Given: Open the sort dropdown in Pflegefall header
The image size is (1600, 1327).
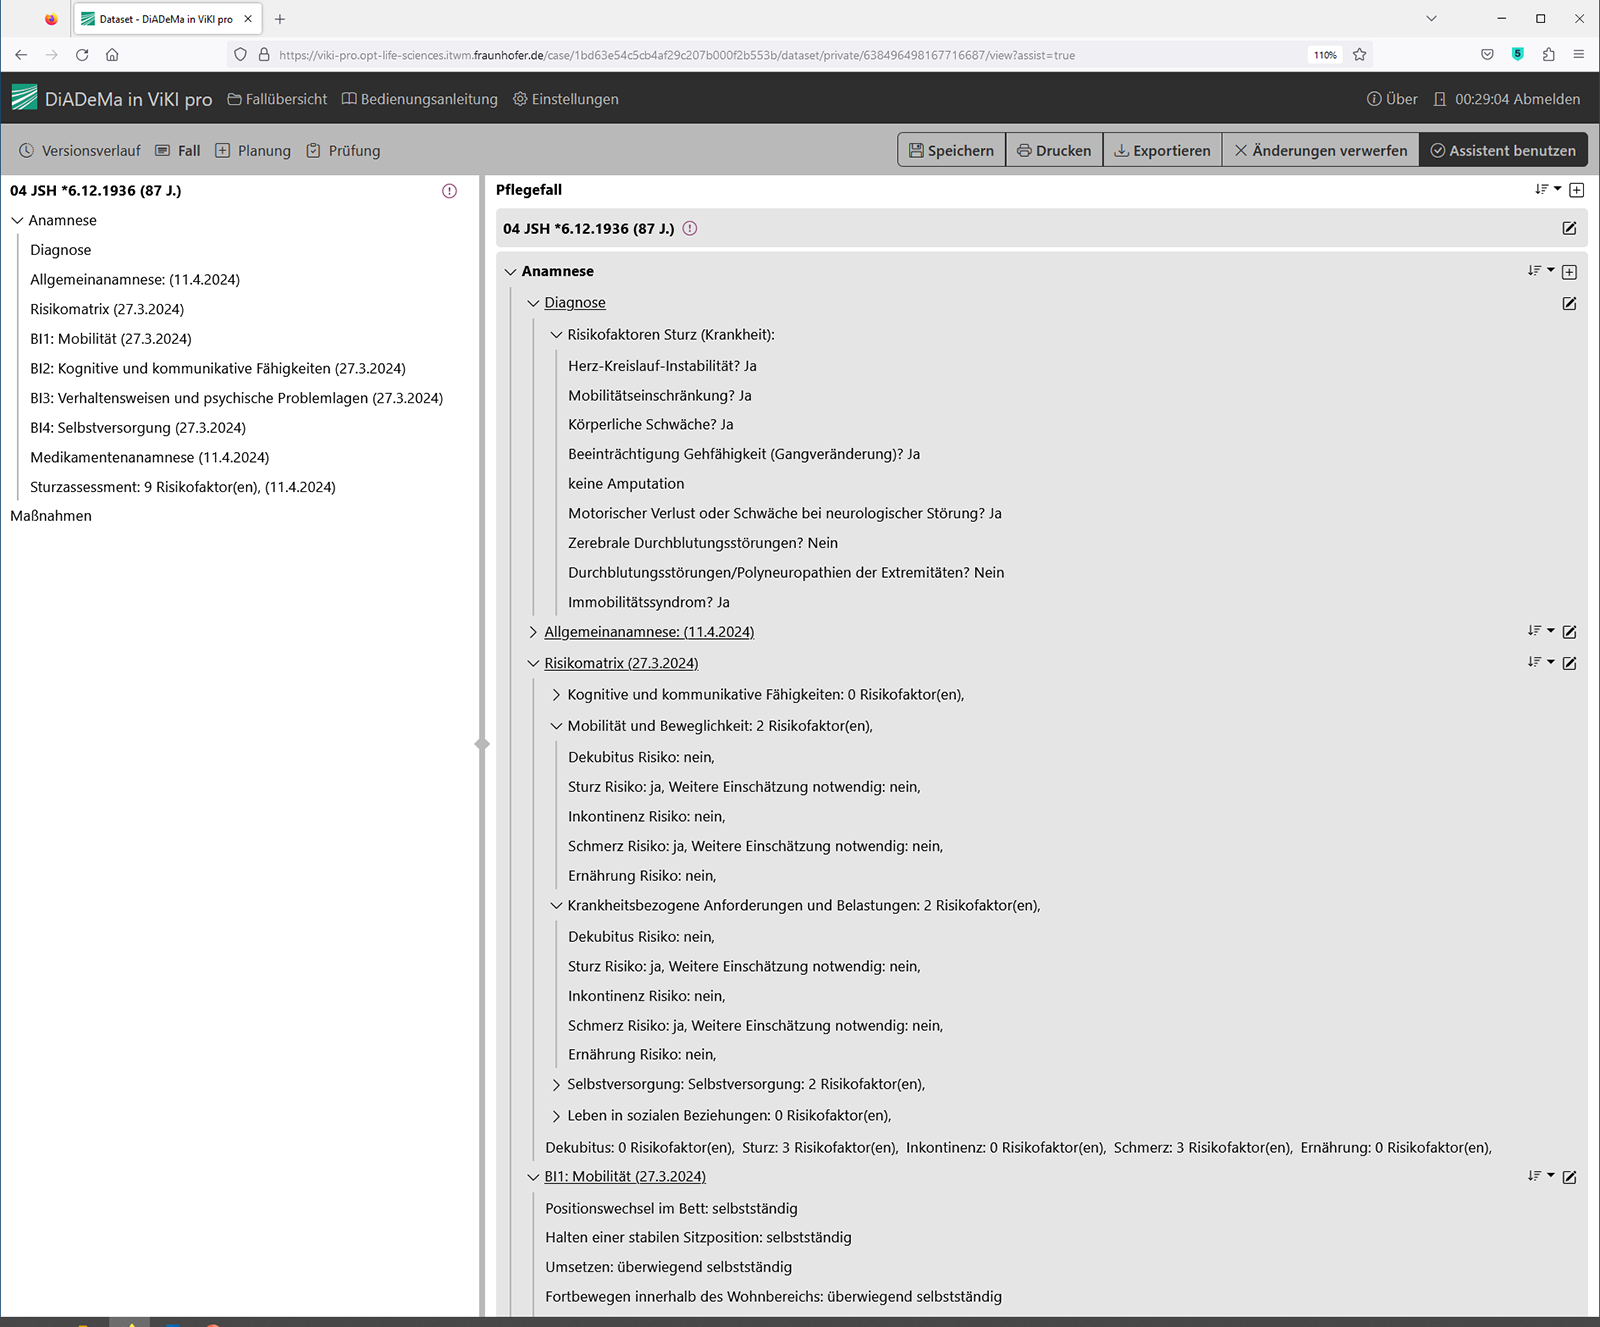Looking at the screenshot, I should [x=1547, y=190].
